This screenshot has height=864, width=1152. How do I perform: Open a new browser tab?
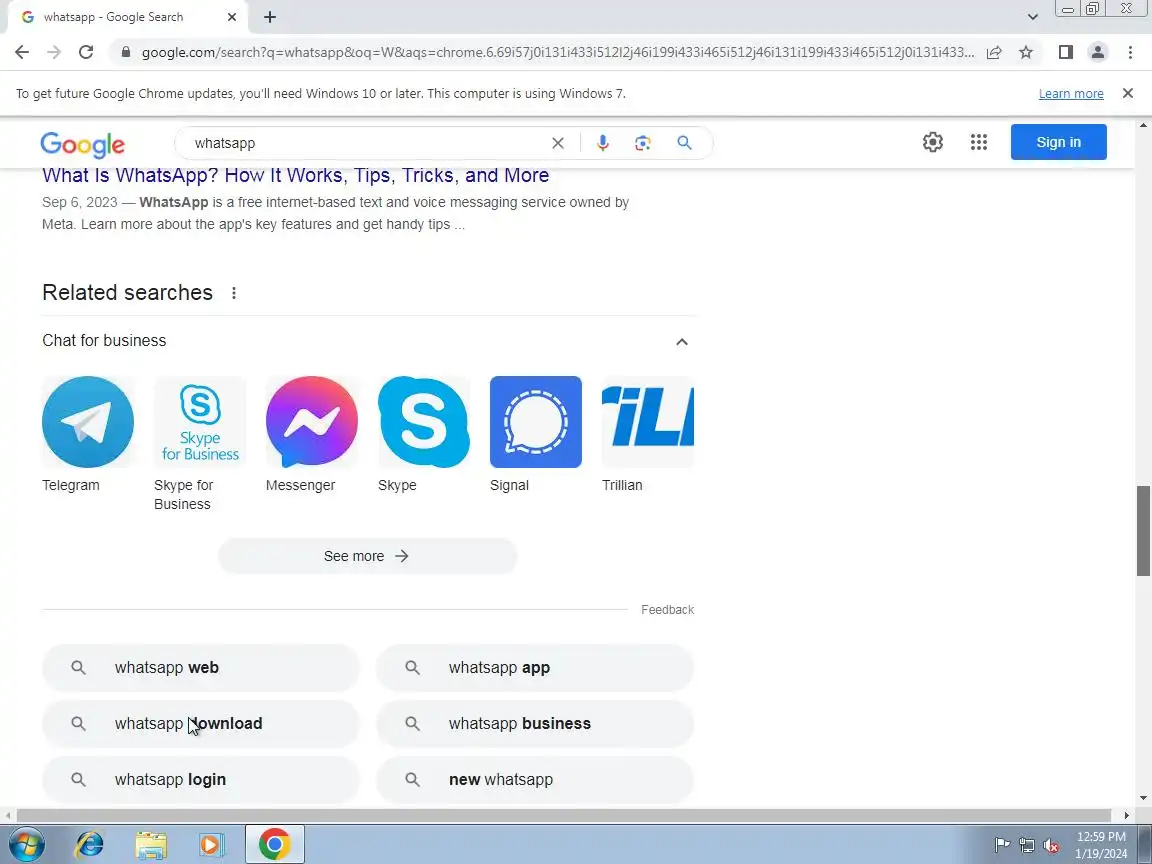click(270, 17)
